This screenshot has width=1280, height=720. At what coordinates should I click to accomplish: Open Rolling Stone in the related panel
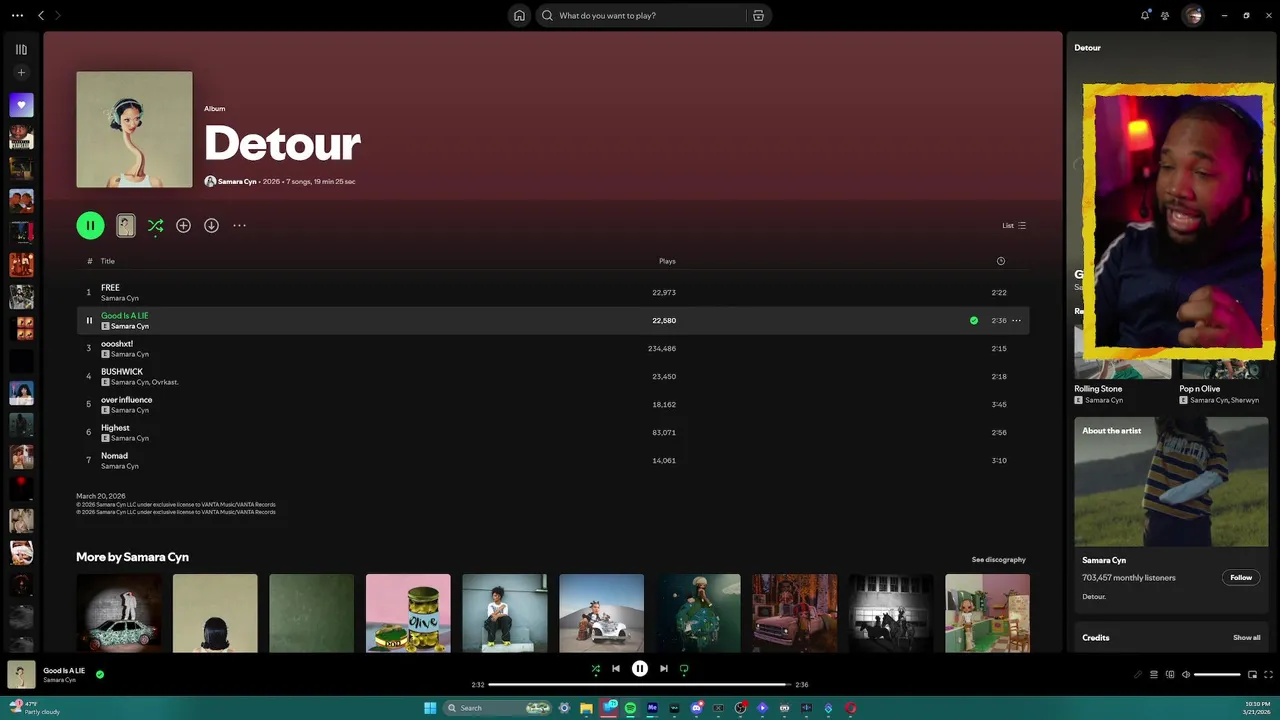(x=1098, y=388)
